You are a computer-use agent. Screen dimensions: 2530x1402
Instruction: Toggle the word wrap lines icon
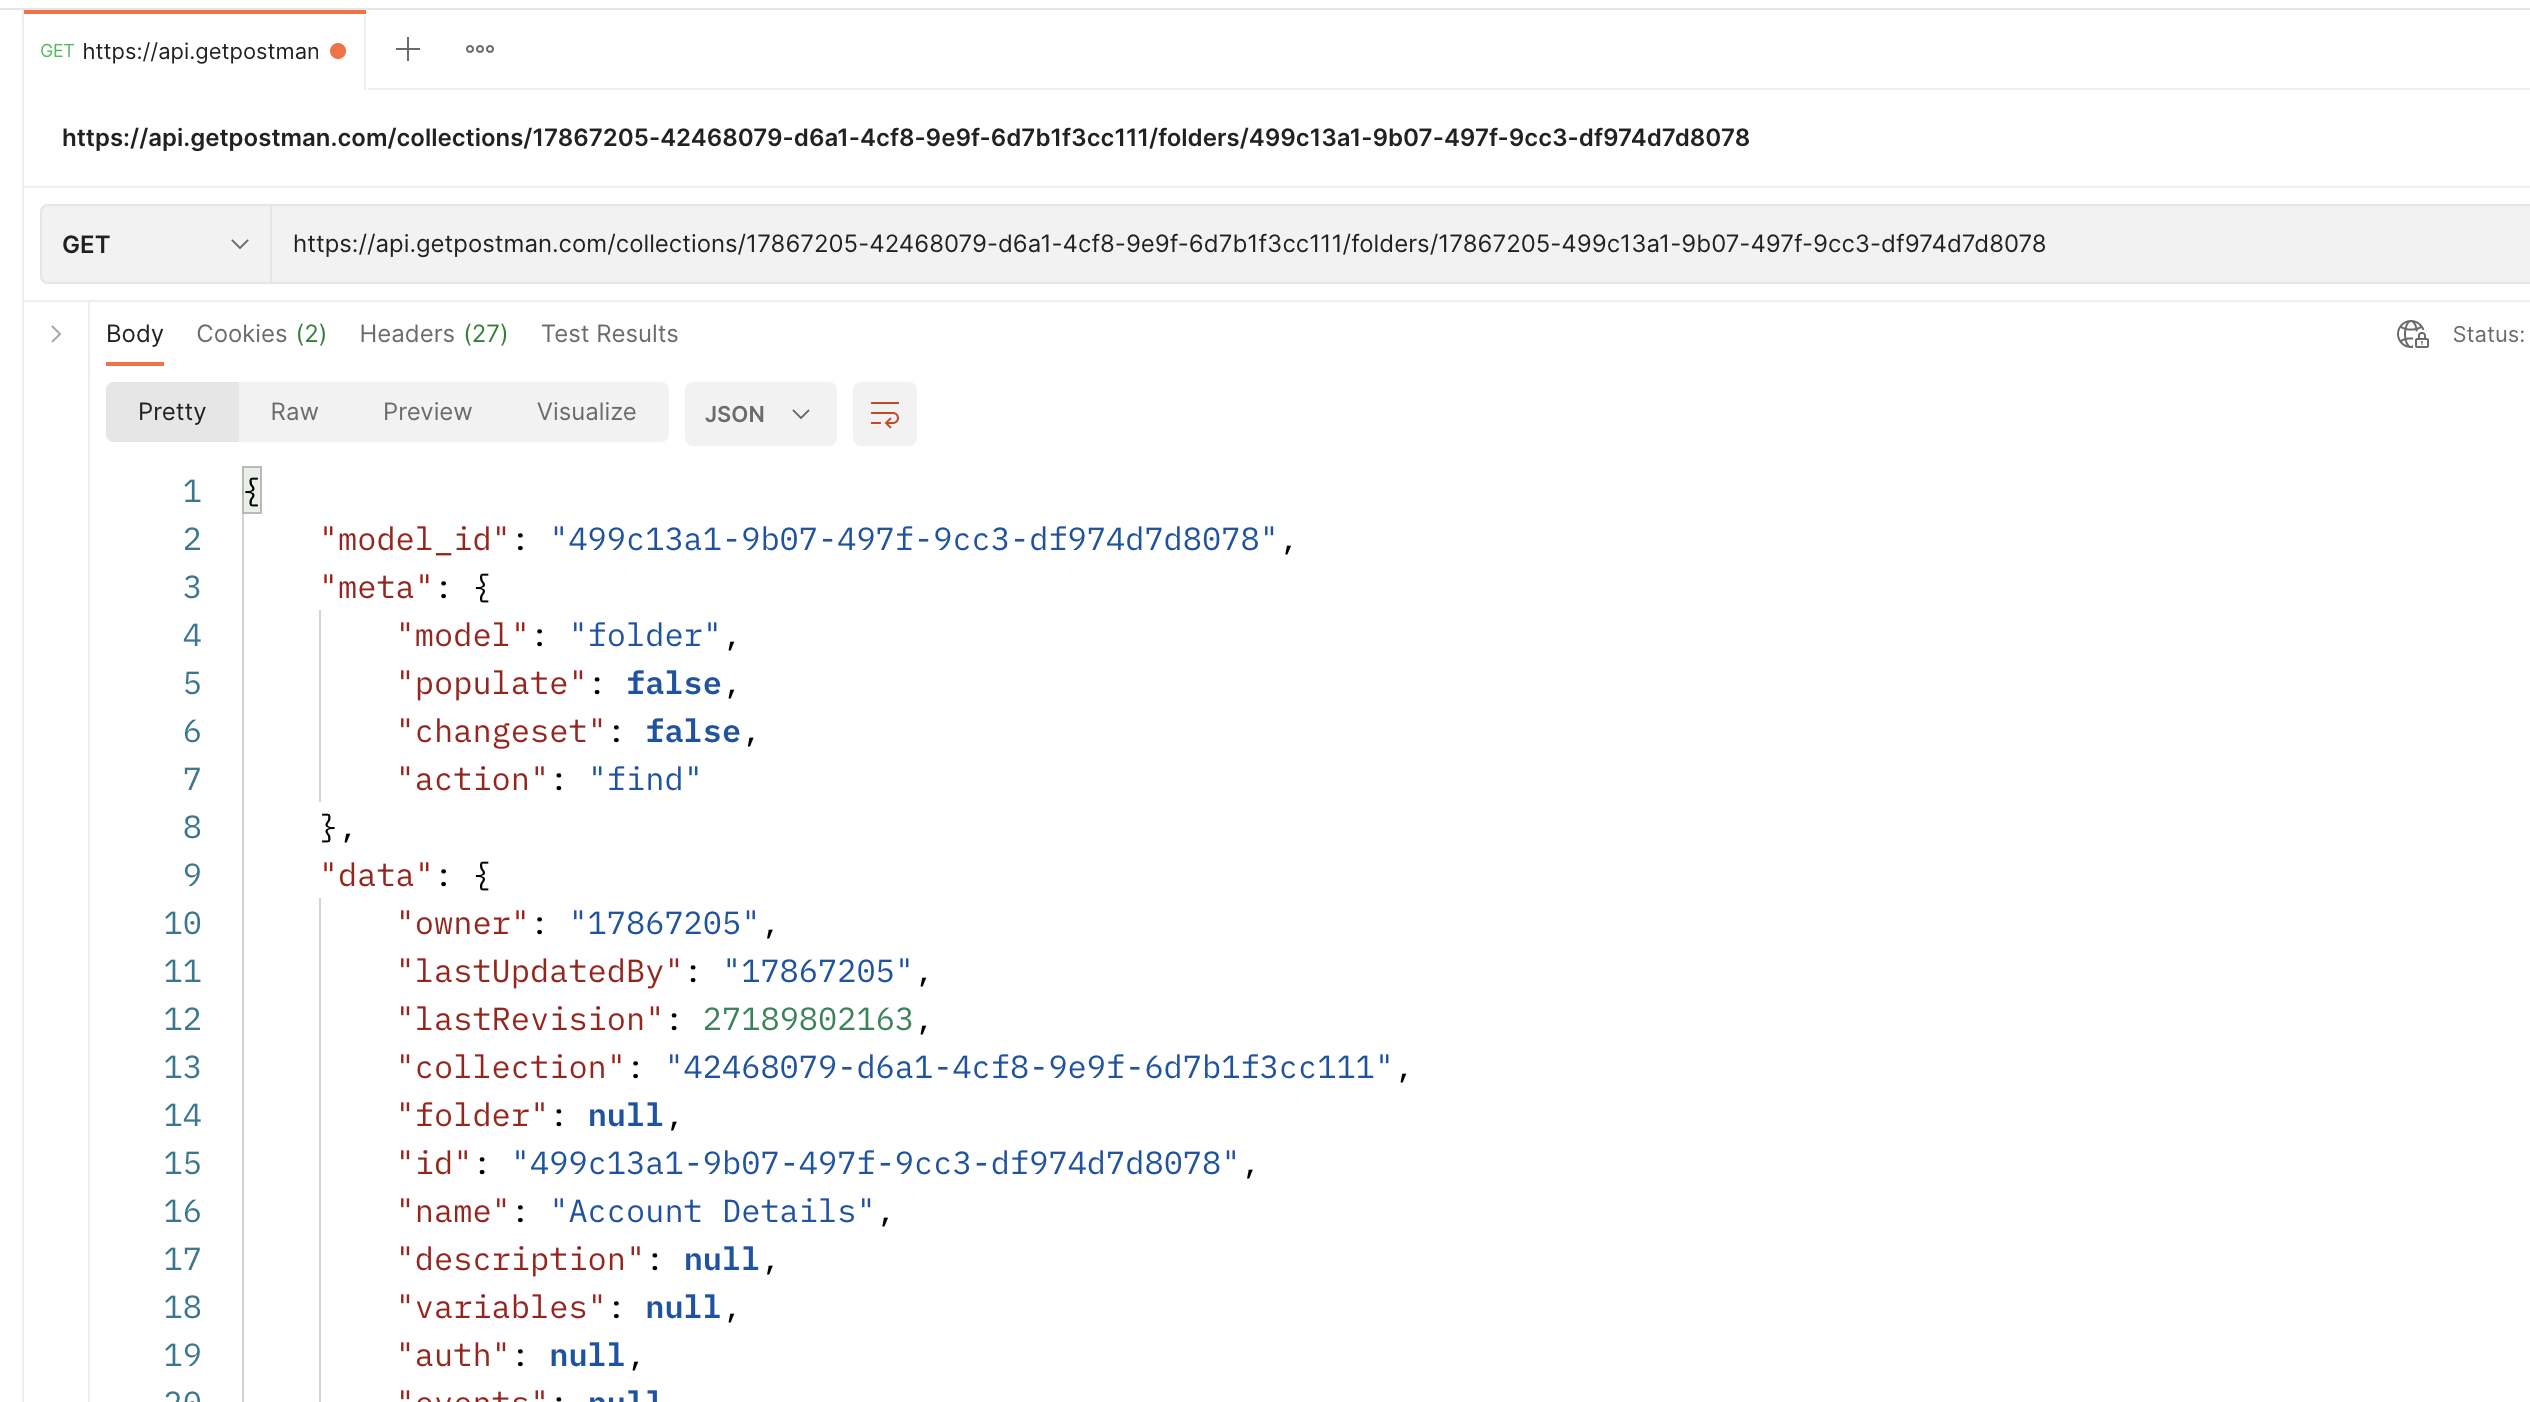point(884,413)
